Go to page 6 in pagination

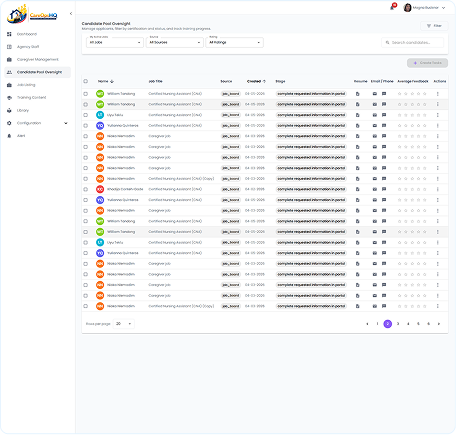click(x=429, y=324)
